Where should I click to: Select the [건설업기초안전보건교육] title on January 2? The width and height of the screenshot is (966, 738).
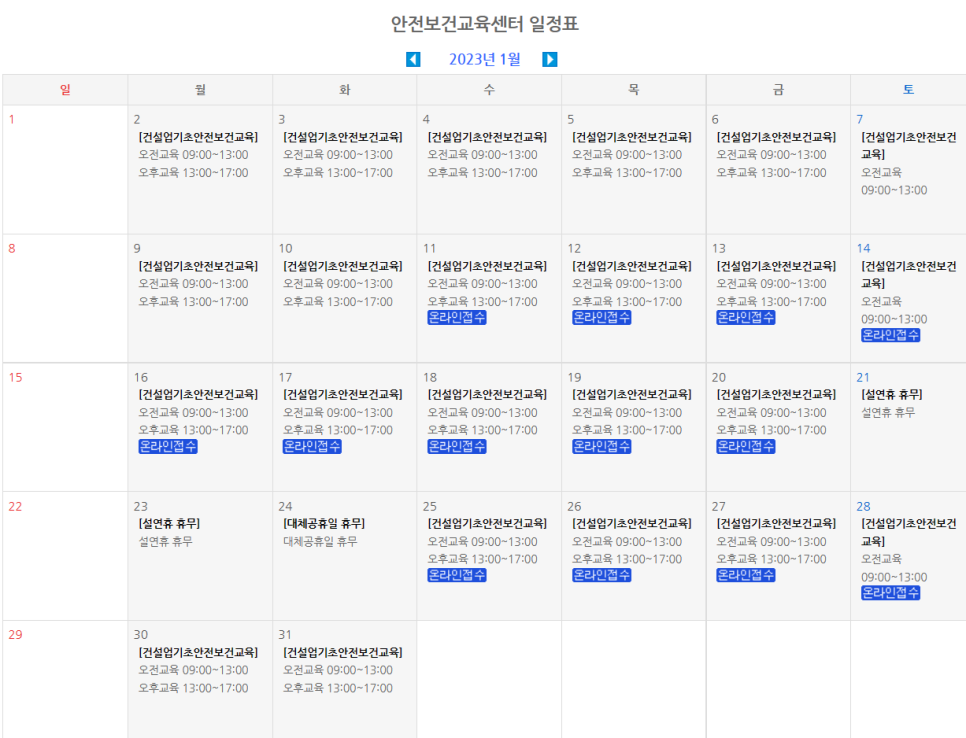point(198,137)
